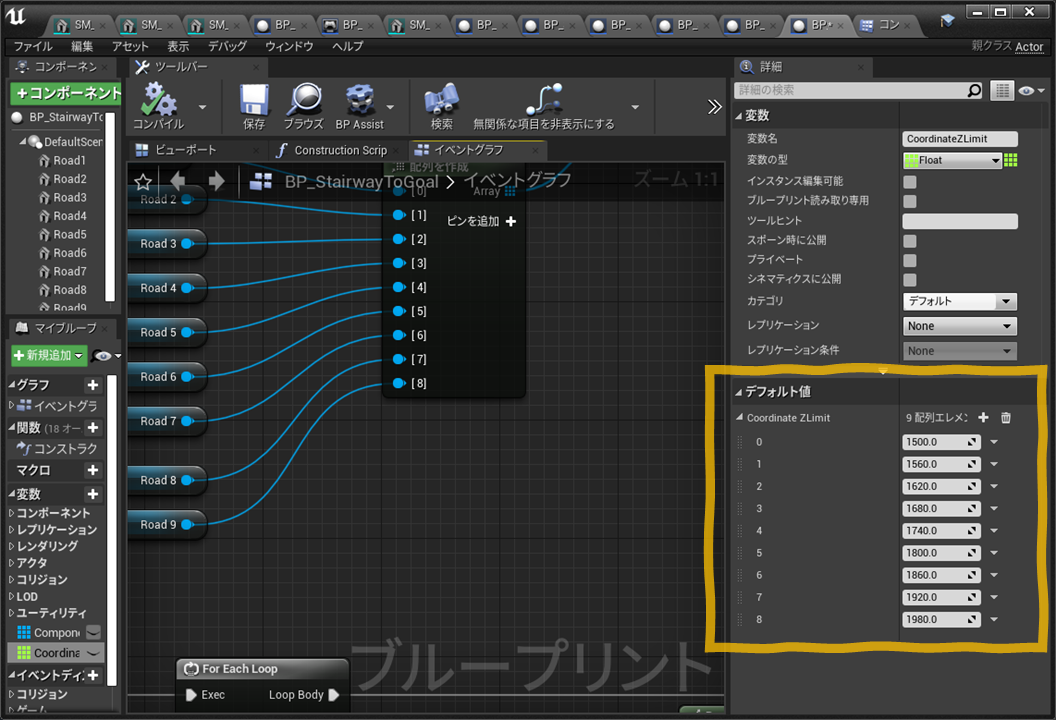Screen dimensions: 1056x720
Task: Click the parent class Actor link
Action: point(1029,46)
